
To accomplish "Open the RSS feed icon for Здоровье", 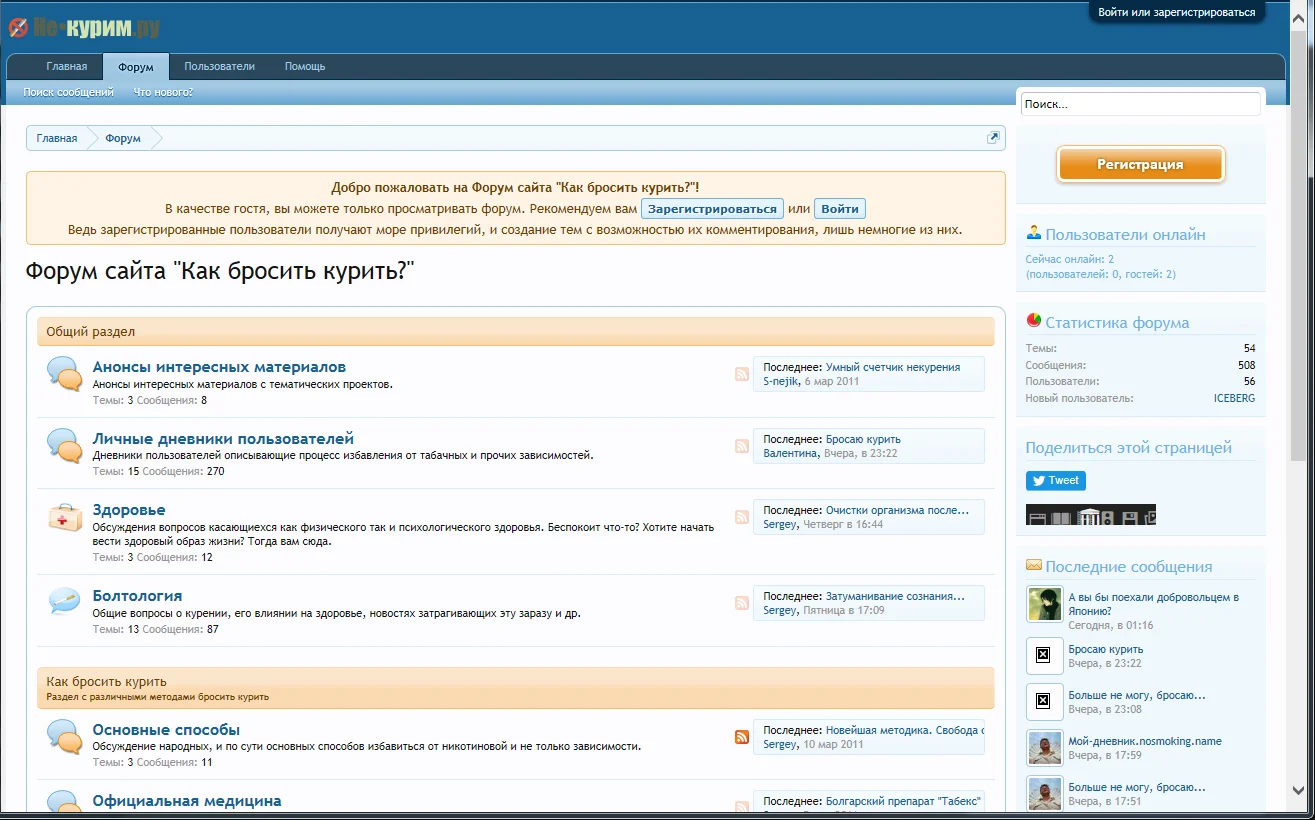I will (741, 517).
